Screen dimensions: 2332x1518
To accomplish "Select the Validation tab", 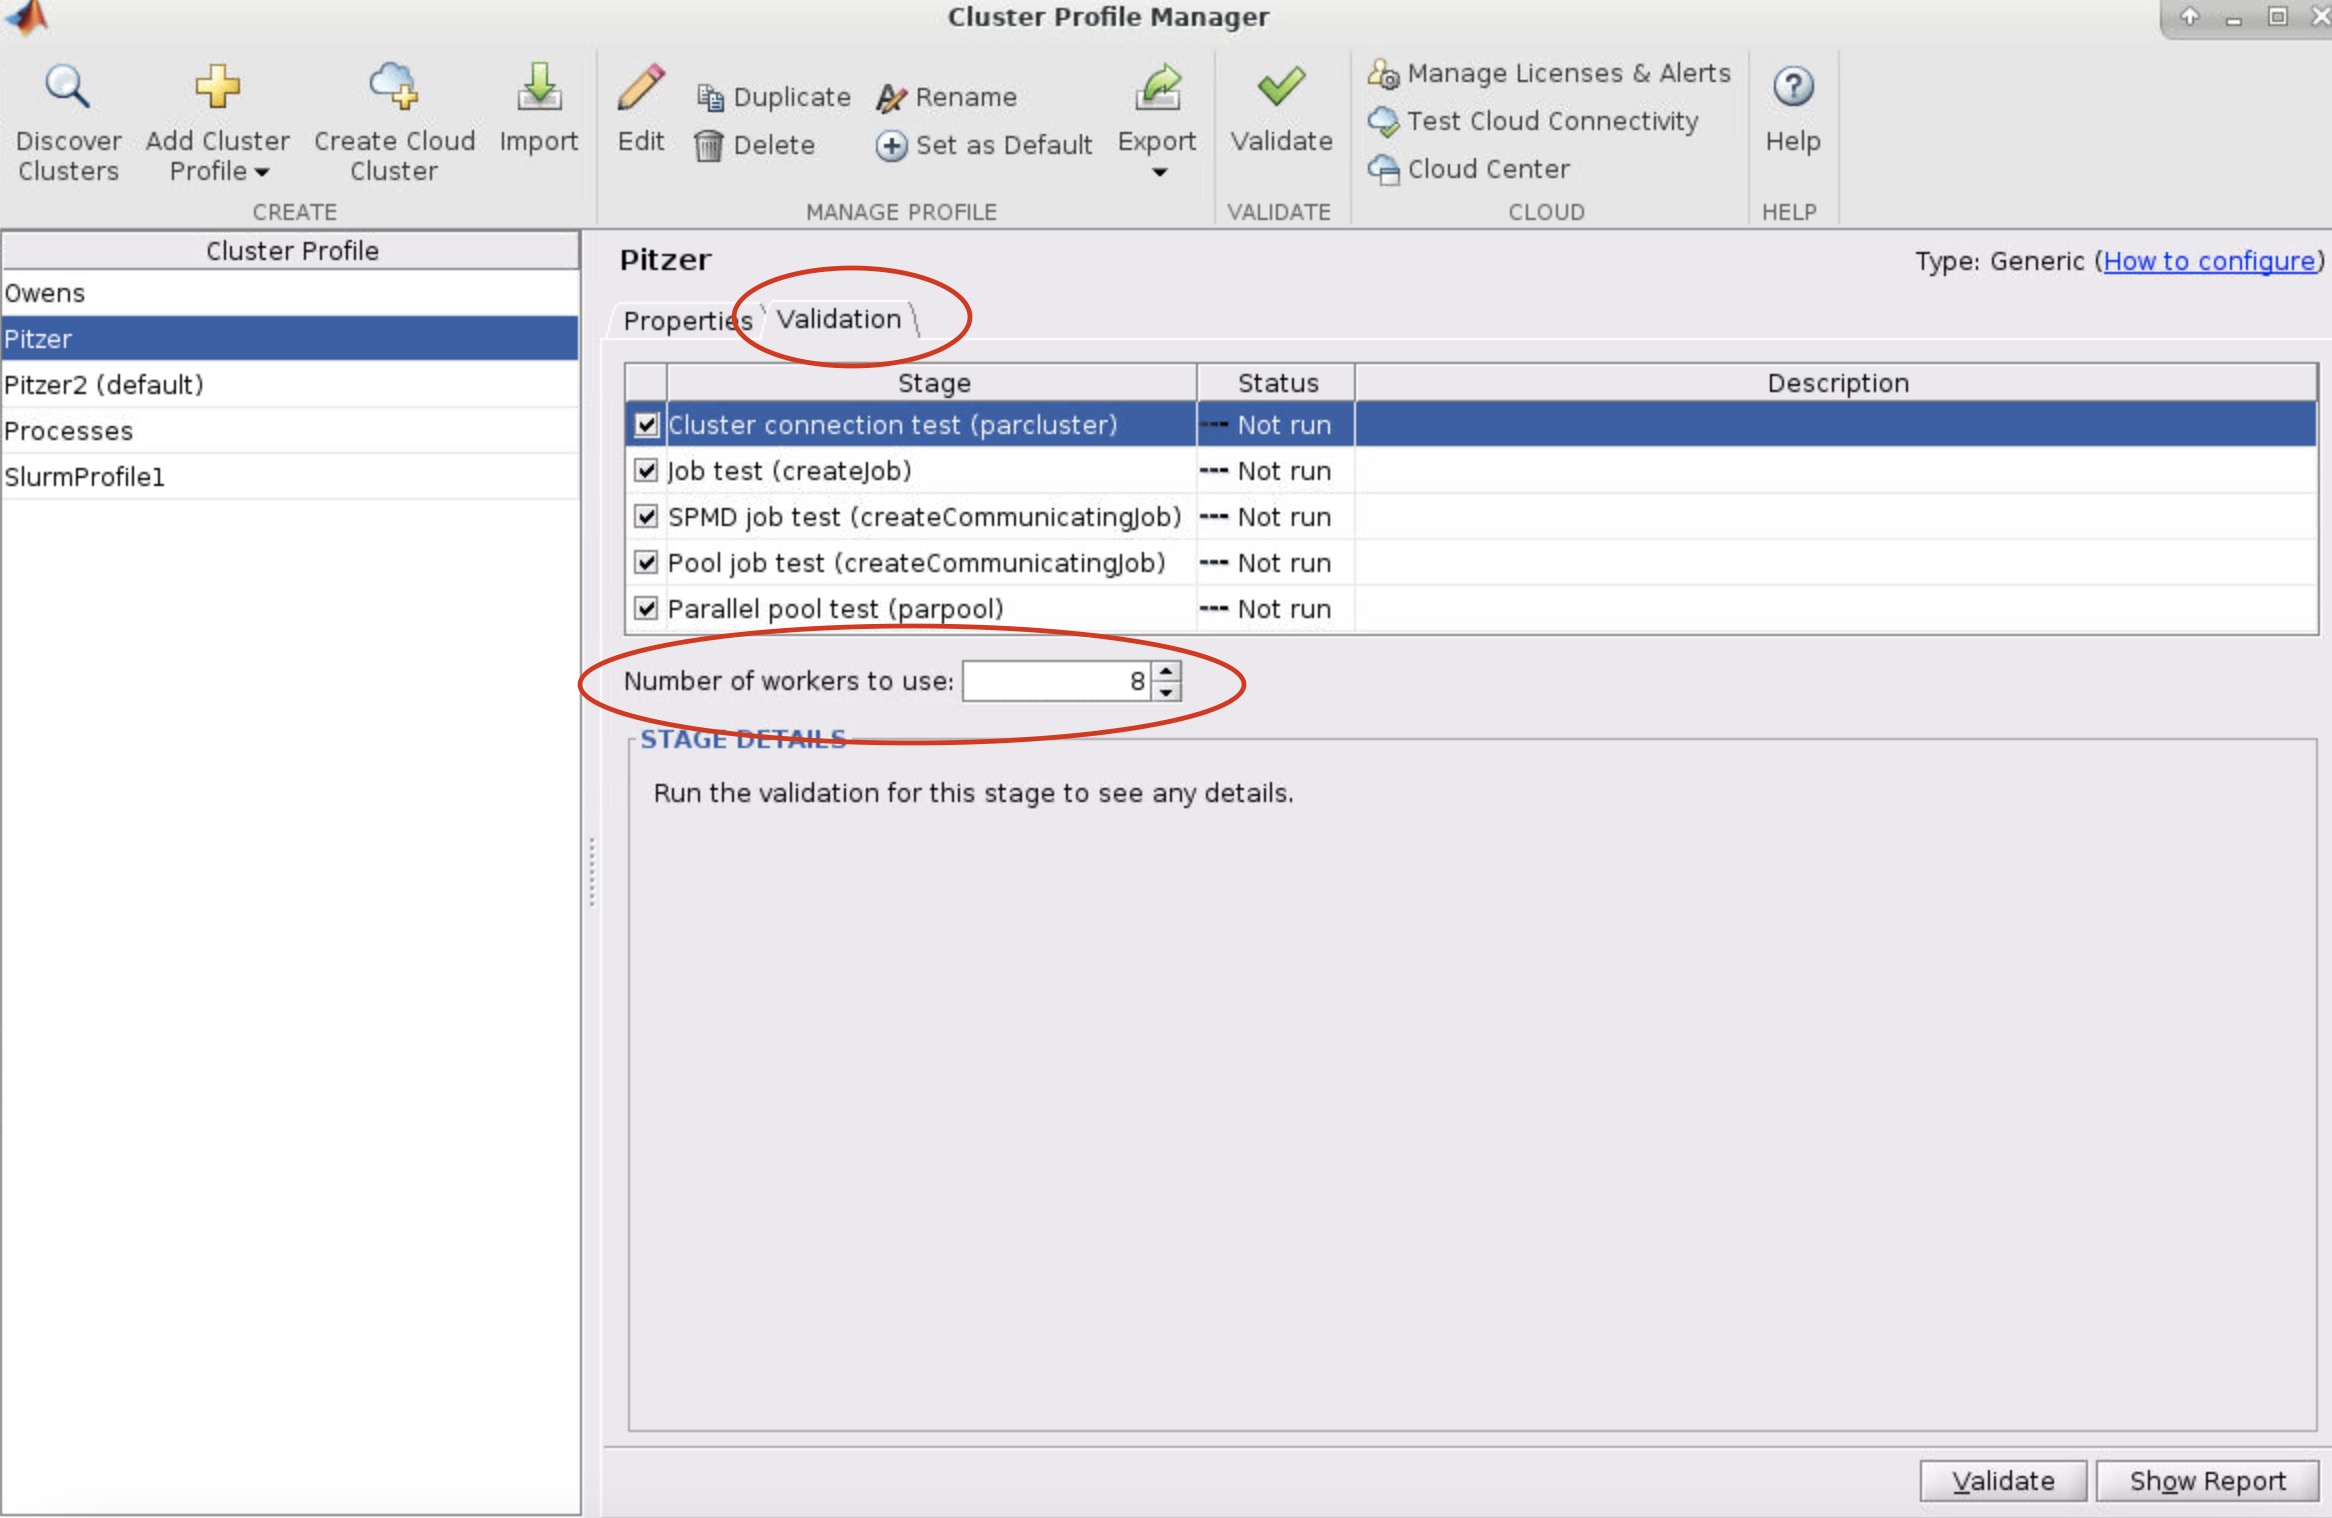I will [x=839, y=319].
